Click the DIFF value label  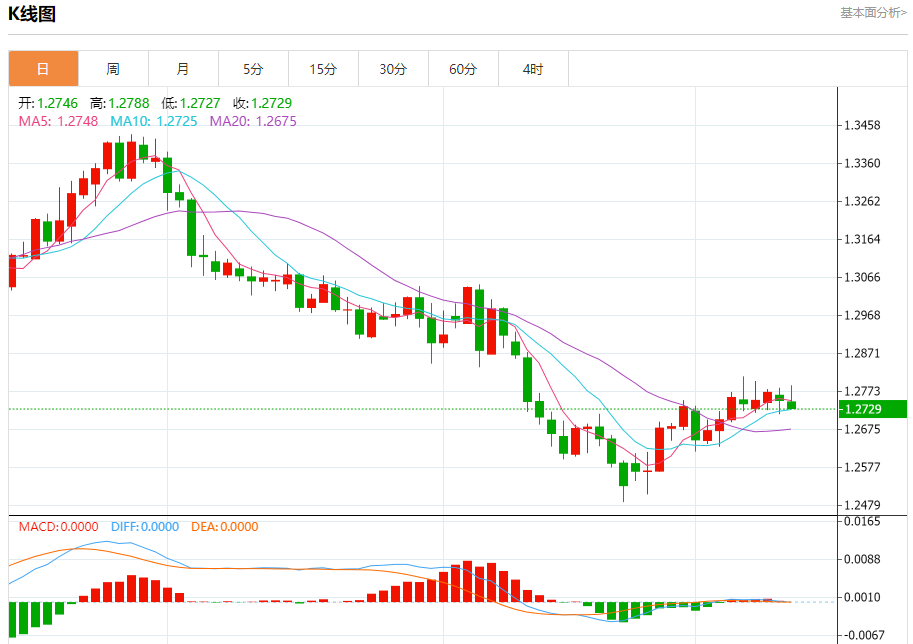[x=145, y=526]
